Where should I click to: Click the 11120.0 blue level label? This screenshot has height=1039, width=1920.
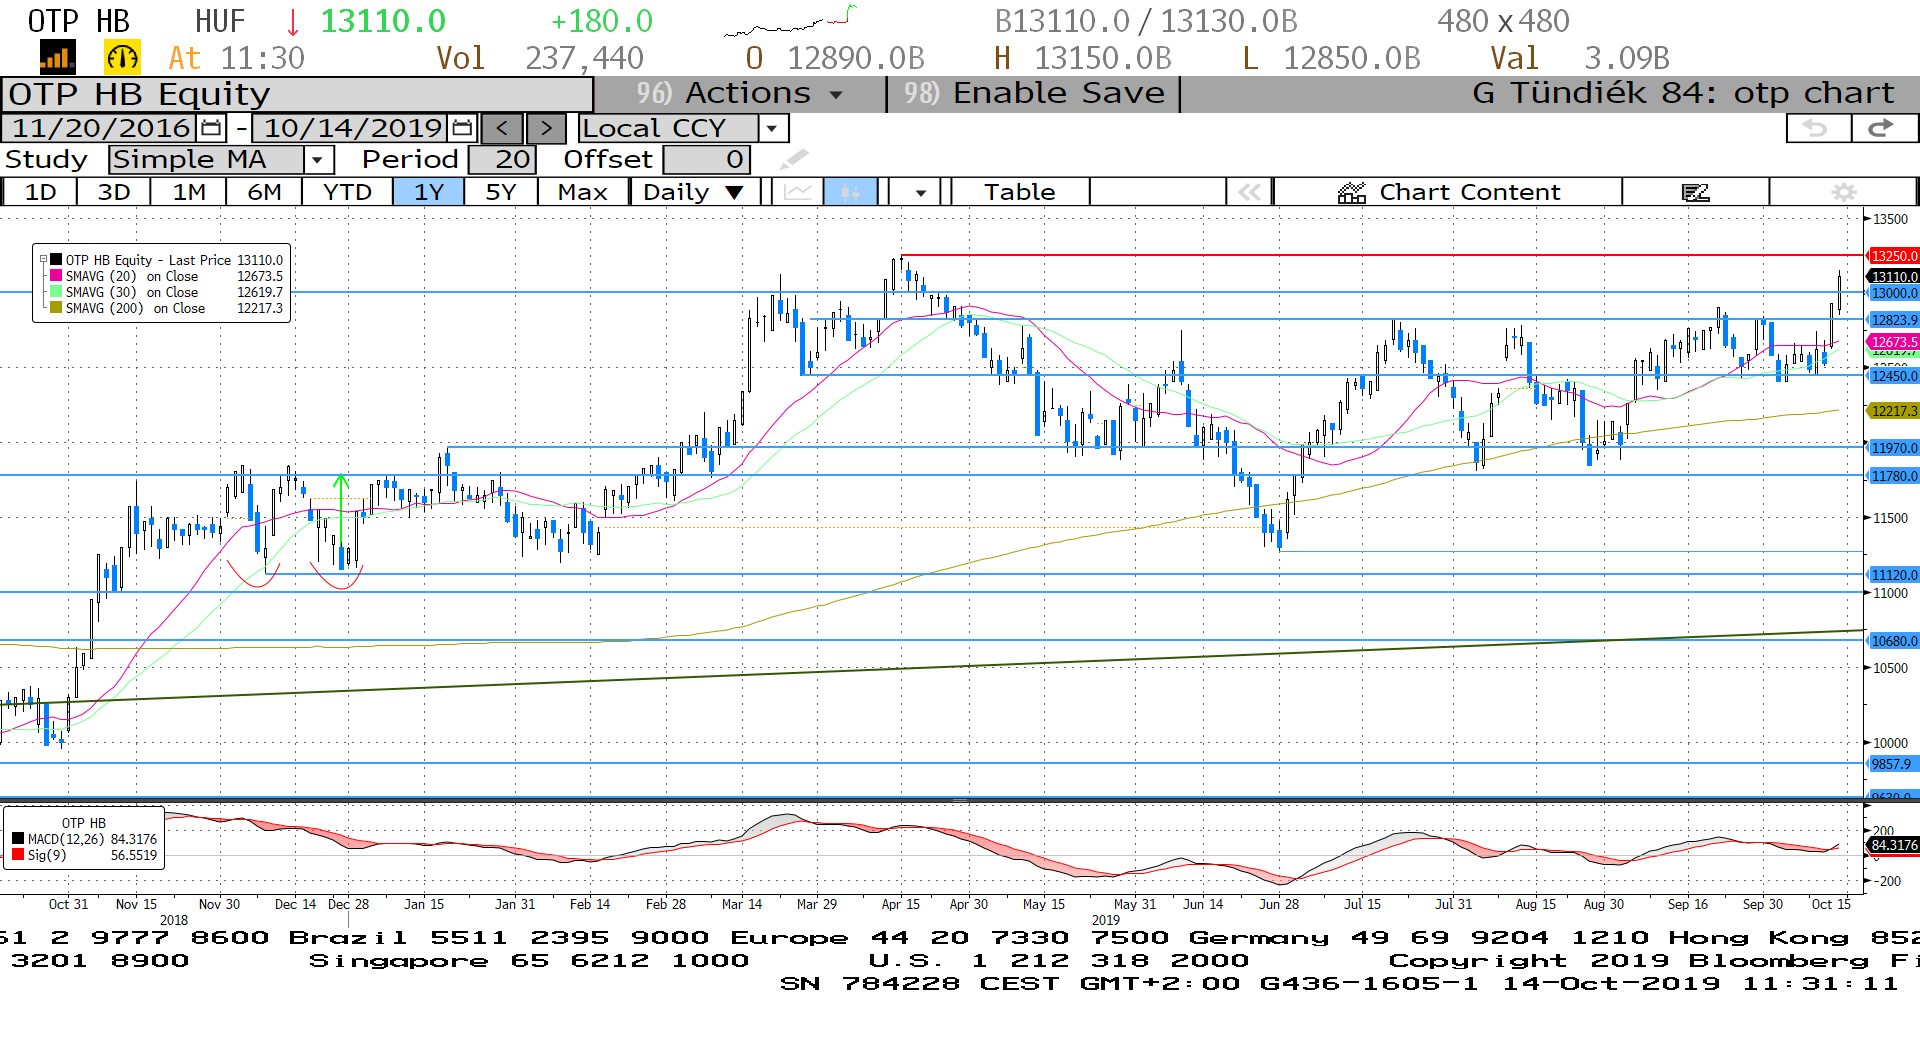click(x=1894, y=575)
